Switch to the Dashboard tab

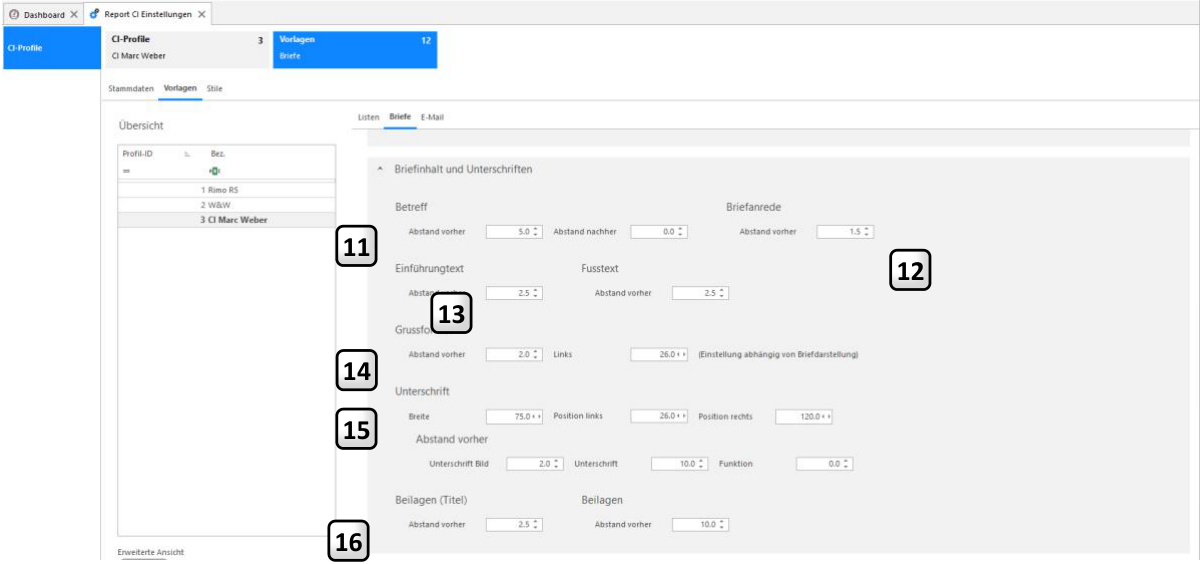point(42,14)
